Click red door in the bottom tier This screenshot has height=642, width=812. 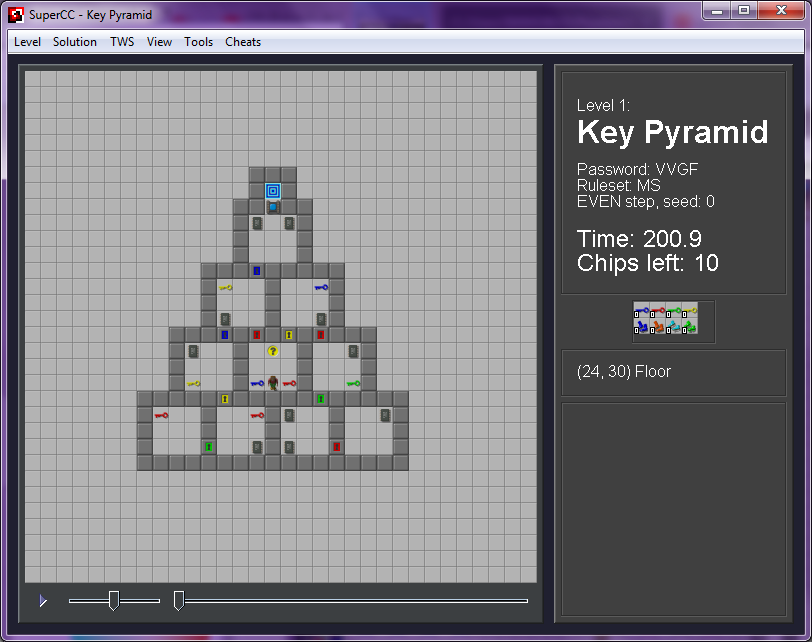click(x=337, y=447)
